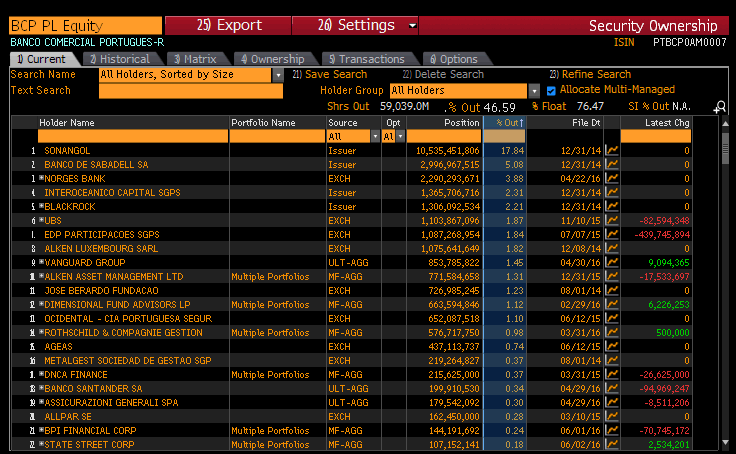The image size is (736, 454).
Task: Open chart icon for METALGEST SOCIEDAD row
Action: [x=612, y=361]
